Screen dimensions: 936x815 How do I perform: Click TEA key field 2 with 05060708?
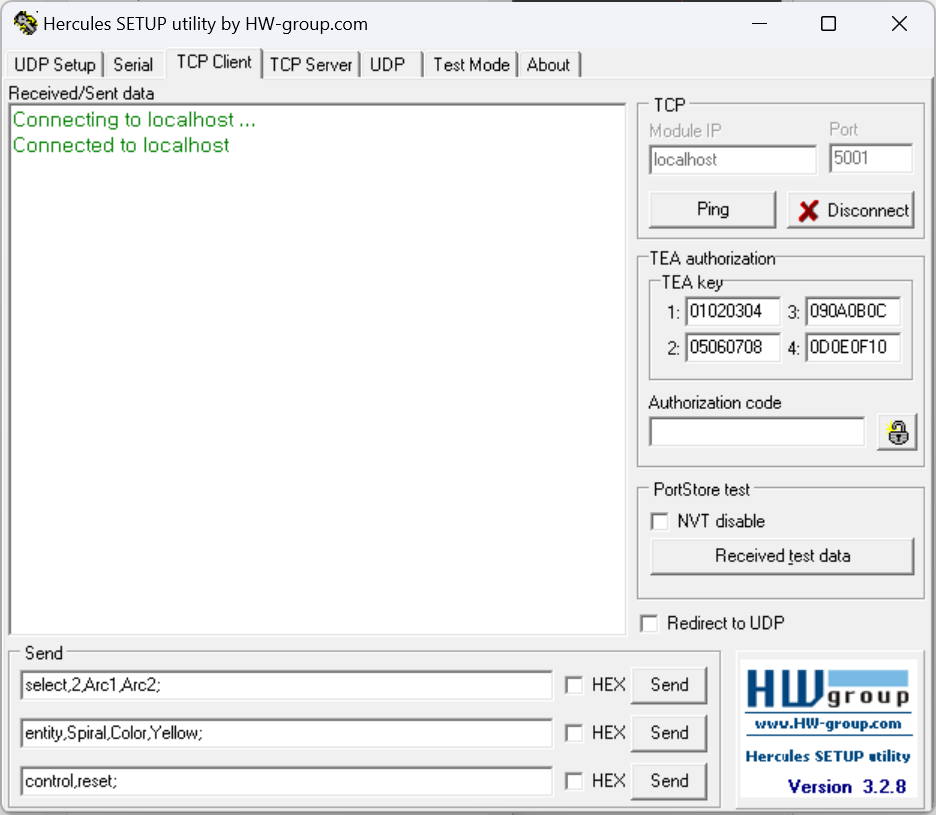tap(732, 347)
